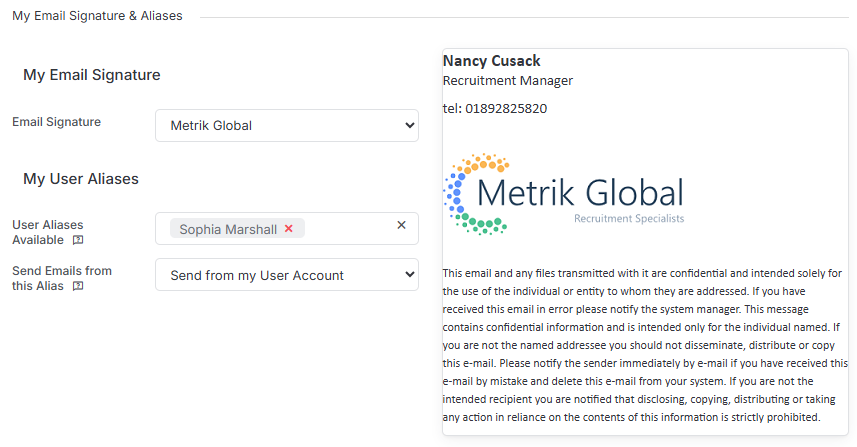Click the confidentiality disclaimer paragraph in the signature
857x447 pixels.
pyautogui.click(x=645, y=345)
